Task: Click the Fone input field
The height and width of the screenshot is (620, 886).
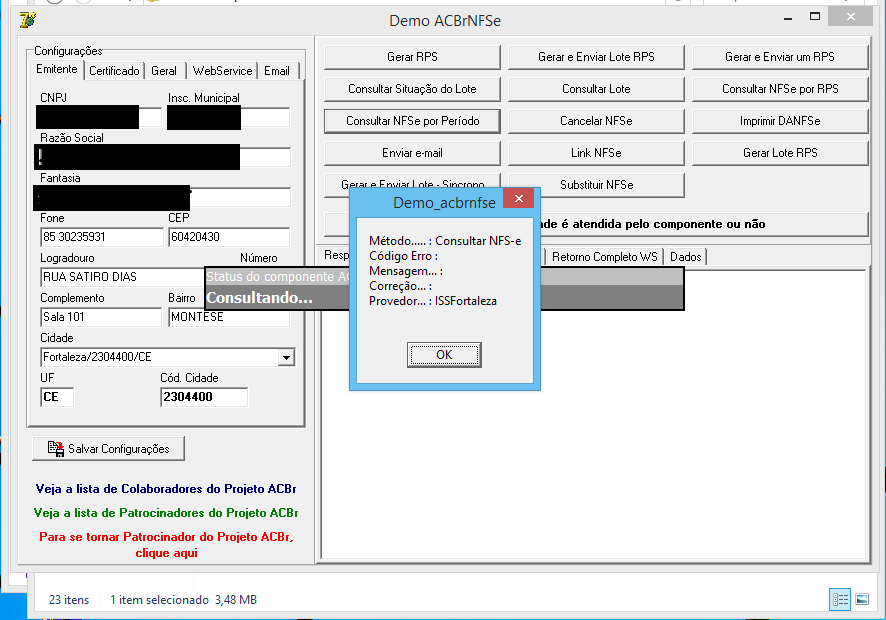Action: coord(102,237)
